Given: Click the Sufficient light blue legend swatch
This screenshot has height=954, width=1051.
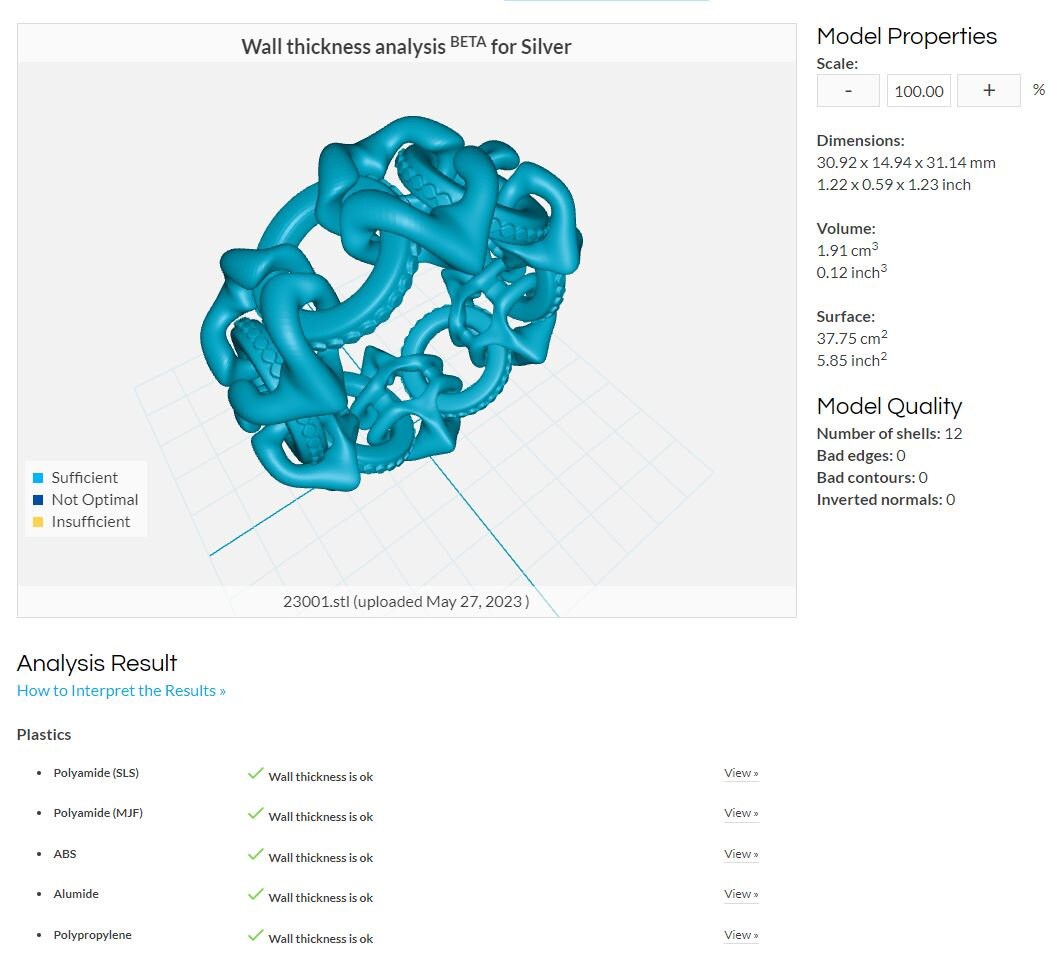Looking at the screenshot, I should point(38,478).
